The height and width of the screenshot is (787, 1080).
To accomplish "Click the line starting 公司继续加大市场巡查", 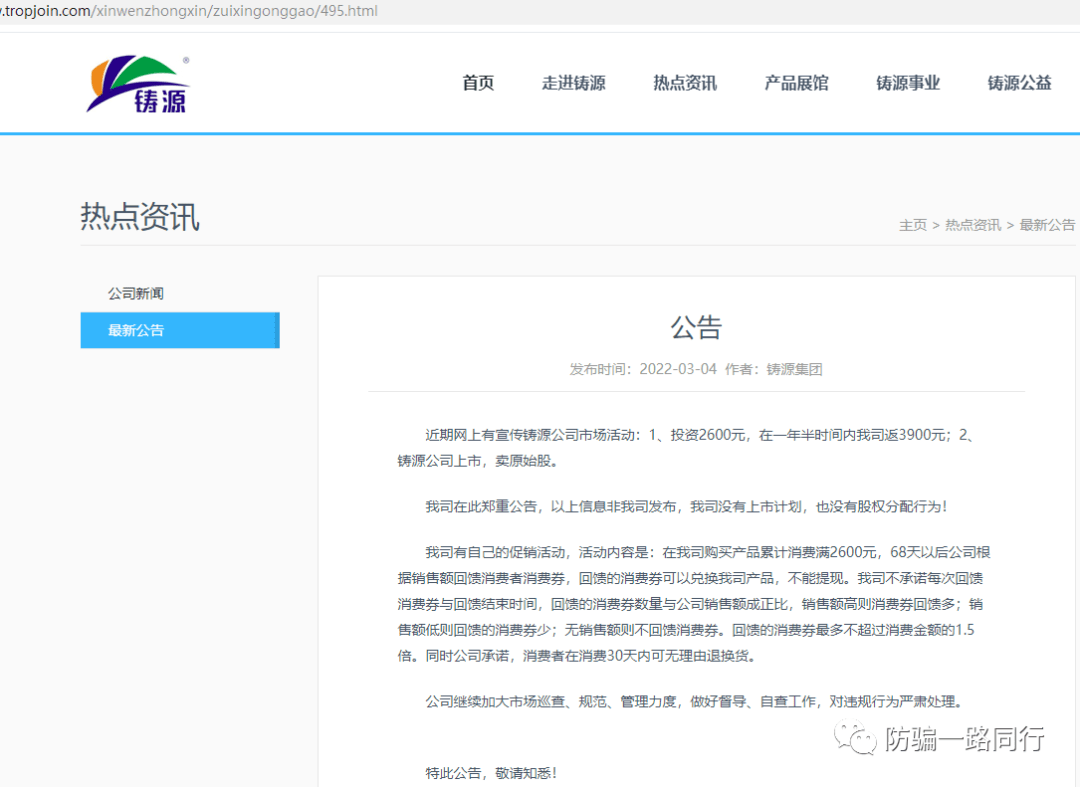I will [x=693, y=702].
